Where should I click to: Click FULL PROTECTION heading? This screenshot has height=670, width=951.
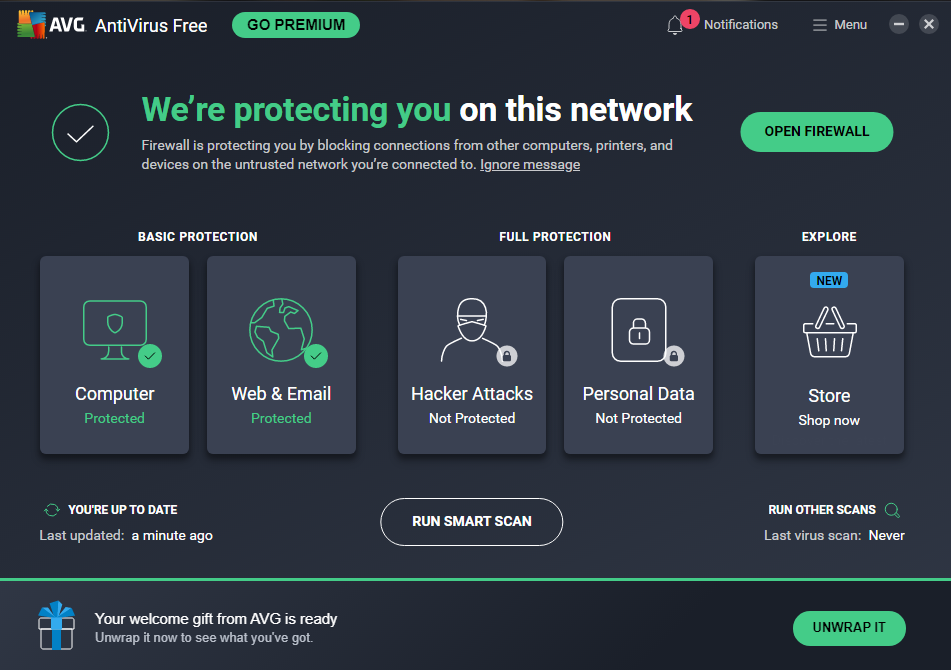coord(555,236)
